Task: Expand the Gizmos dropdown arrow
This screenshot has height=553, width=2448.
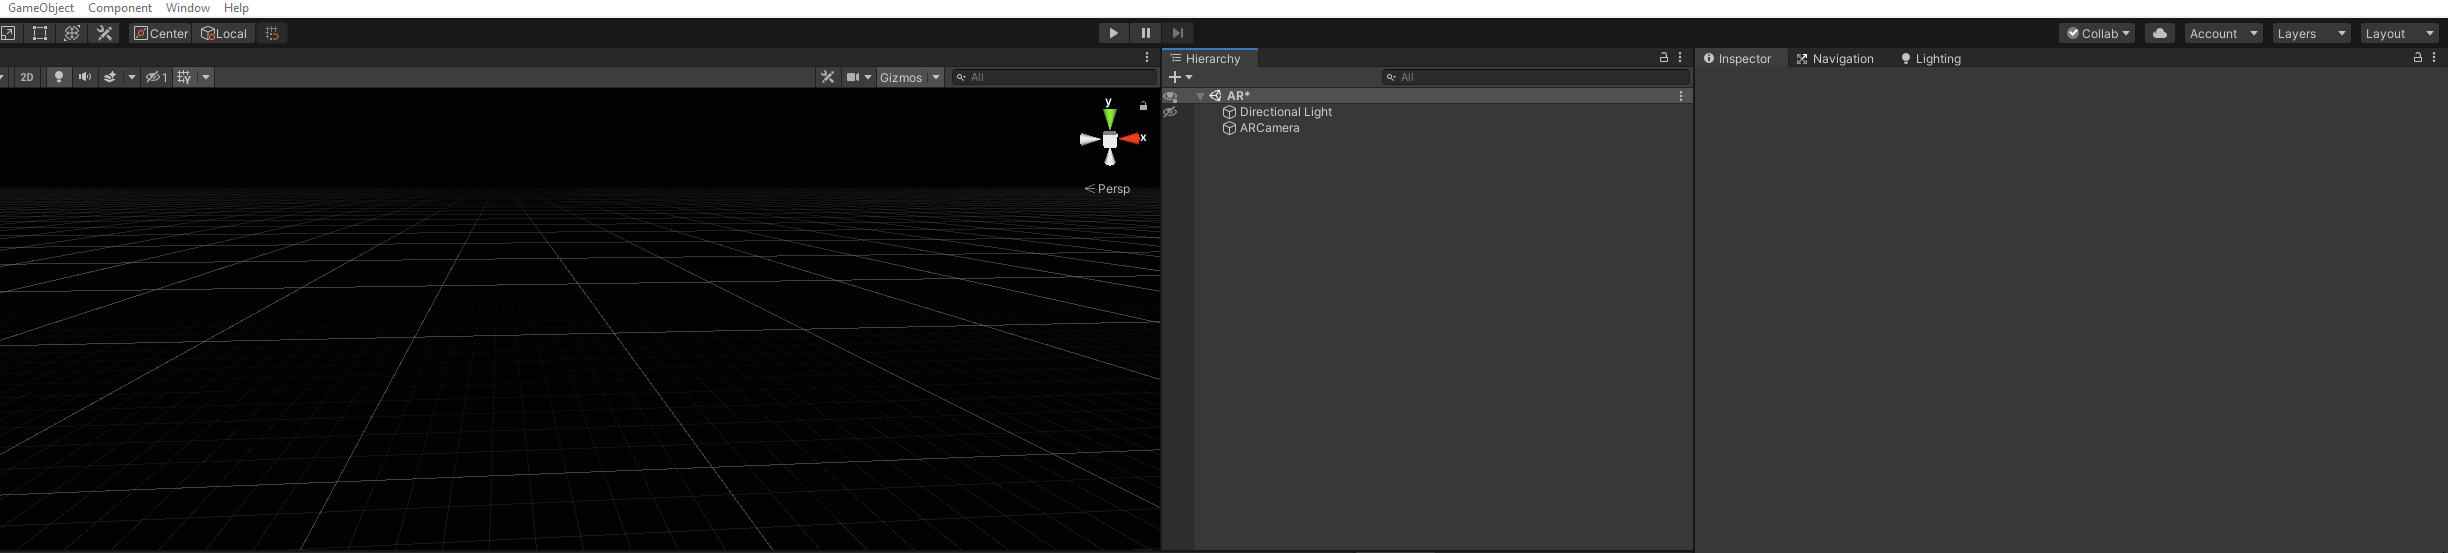Action: (936, 77)
